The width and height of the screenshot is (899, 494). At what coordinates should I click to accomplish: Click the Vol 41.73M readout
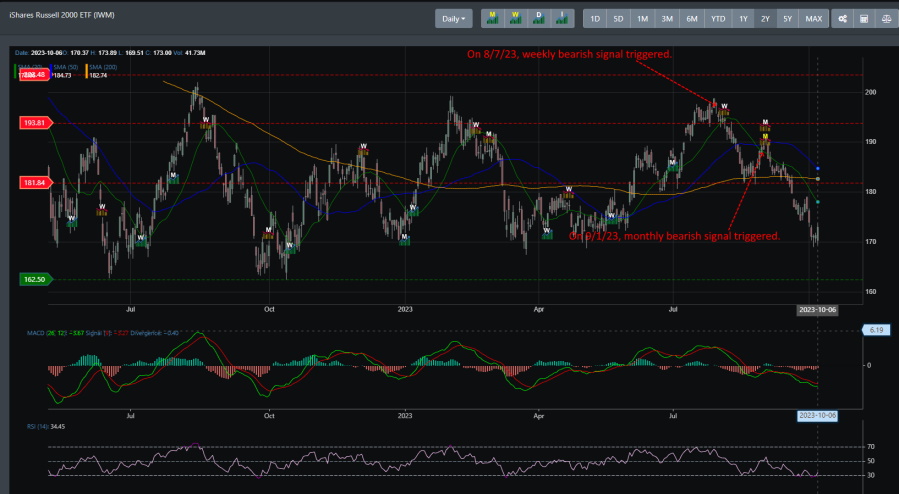(x=189, y=53)
